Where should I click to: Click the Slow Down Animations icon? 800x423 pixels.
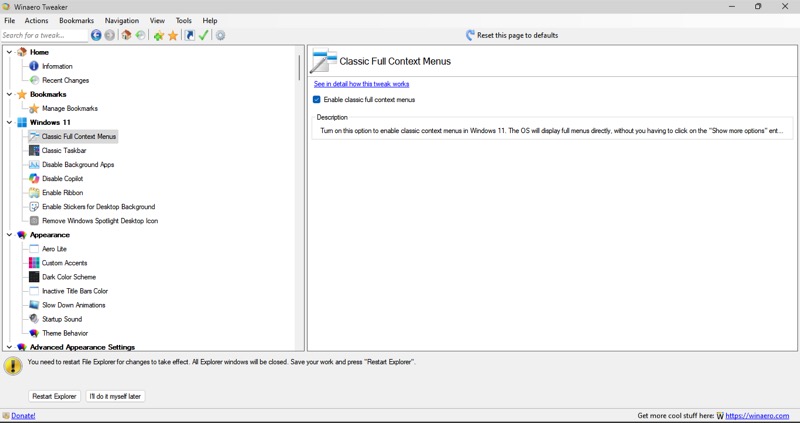click(x=34, y=305)
